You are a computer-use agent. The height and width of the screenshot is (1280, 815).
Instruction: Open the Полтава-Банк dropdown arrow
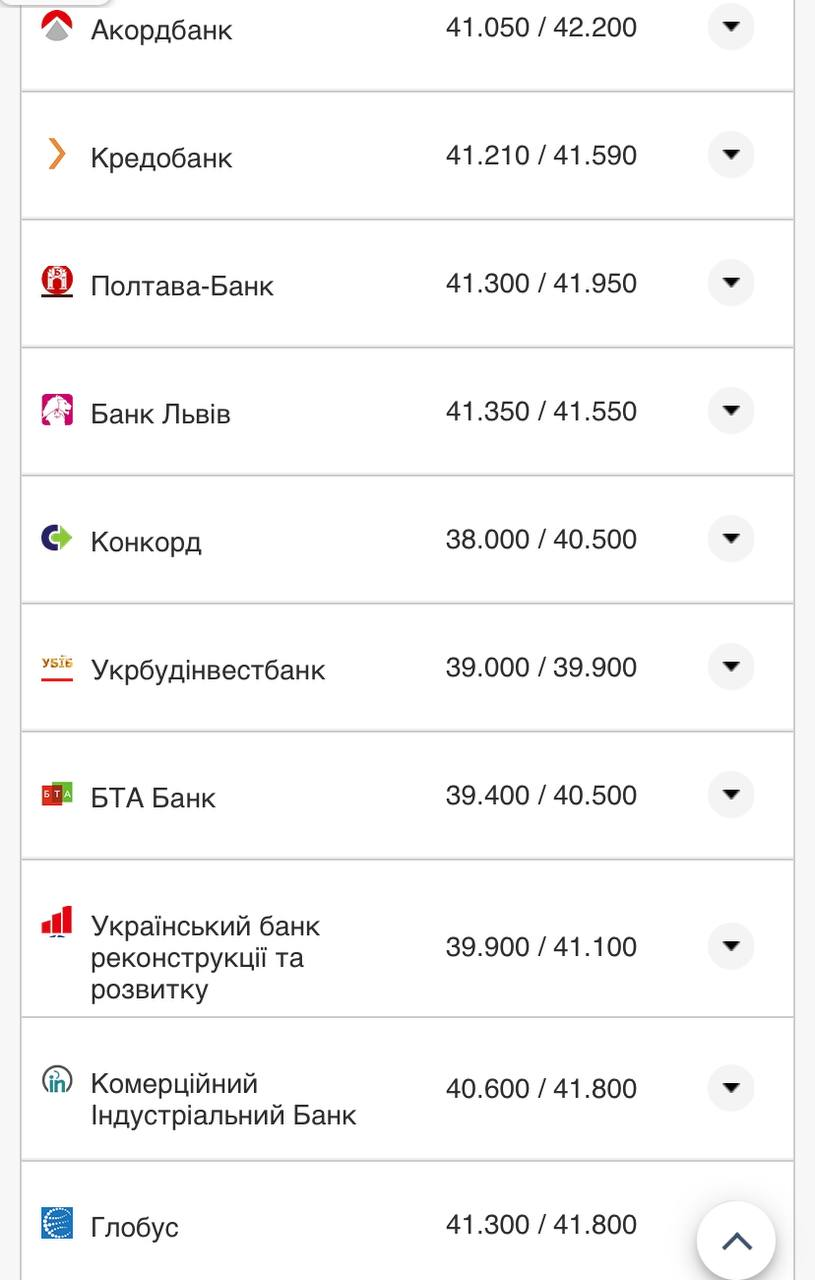tap(731, 282)
